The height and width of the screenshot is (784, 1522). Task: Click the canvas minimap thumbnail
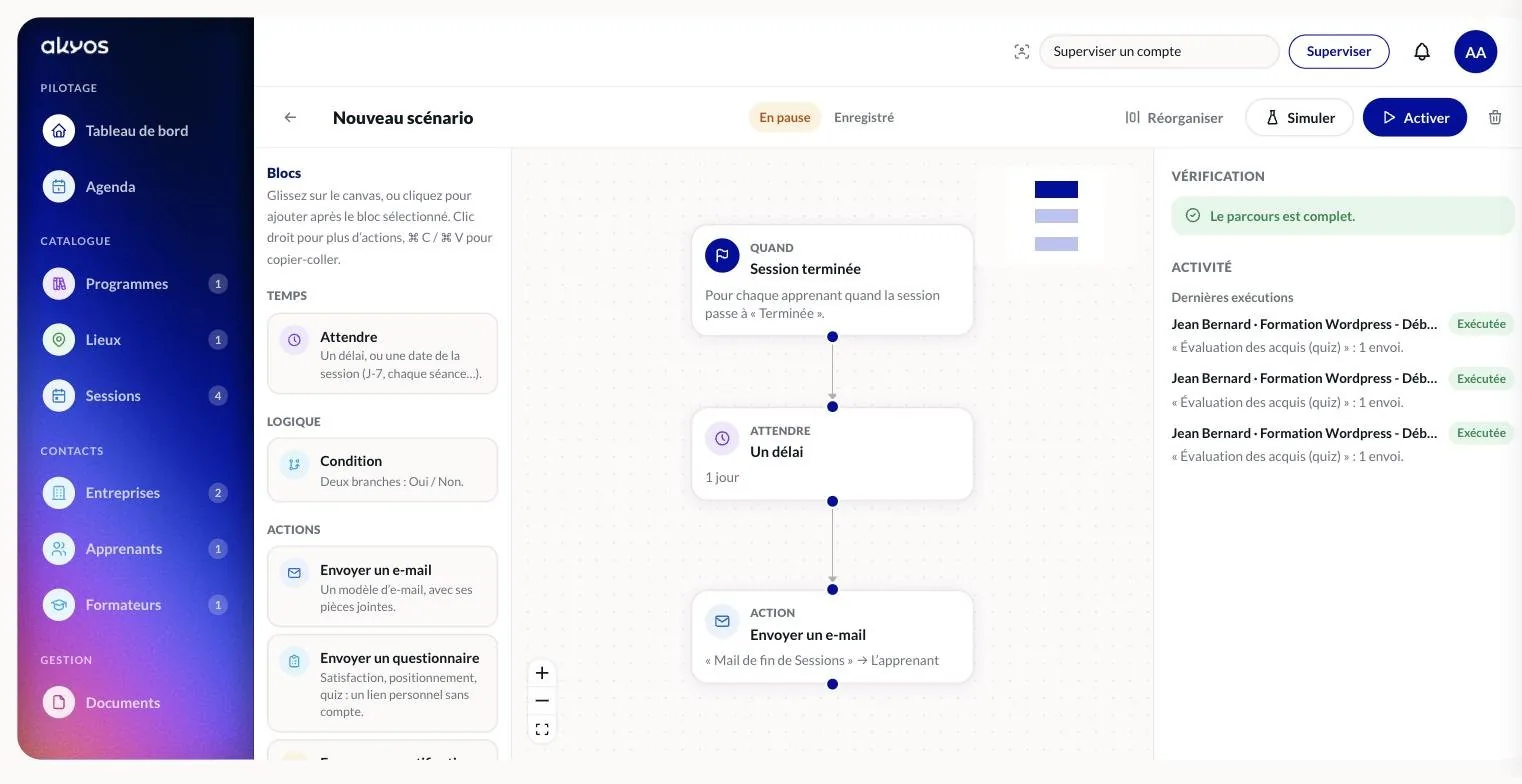[1056, 216]
